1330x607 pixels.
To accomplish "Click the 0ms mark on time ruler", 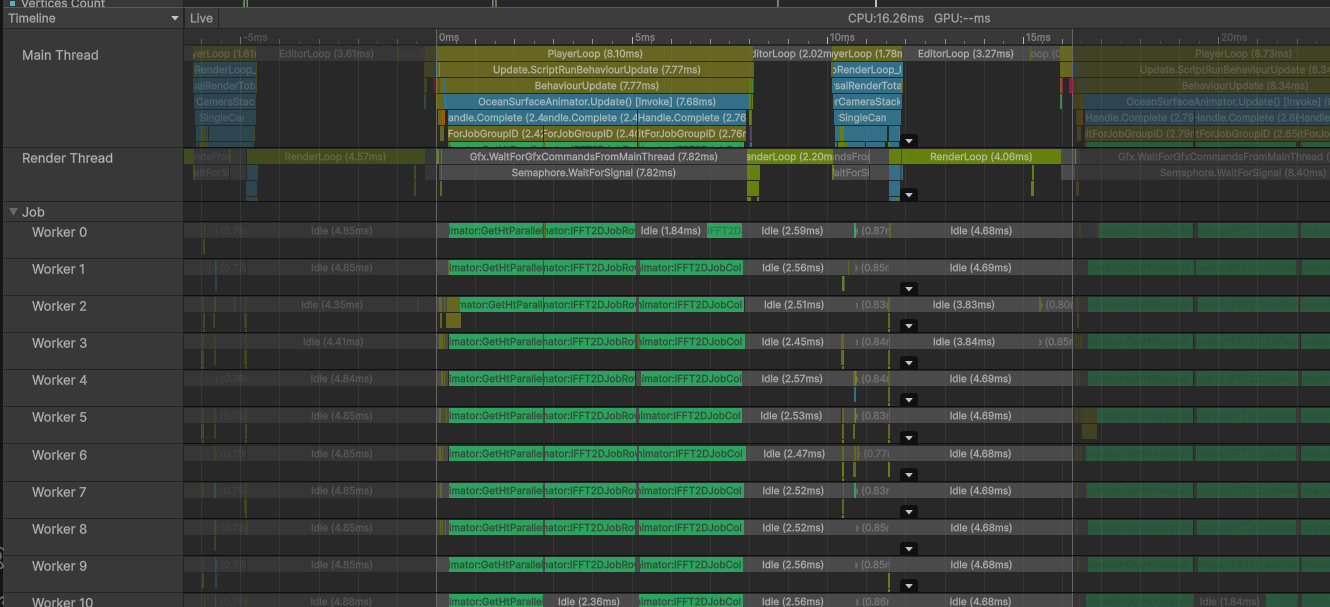I will pos(449,36).
